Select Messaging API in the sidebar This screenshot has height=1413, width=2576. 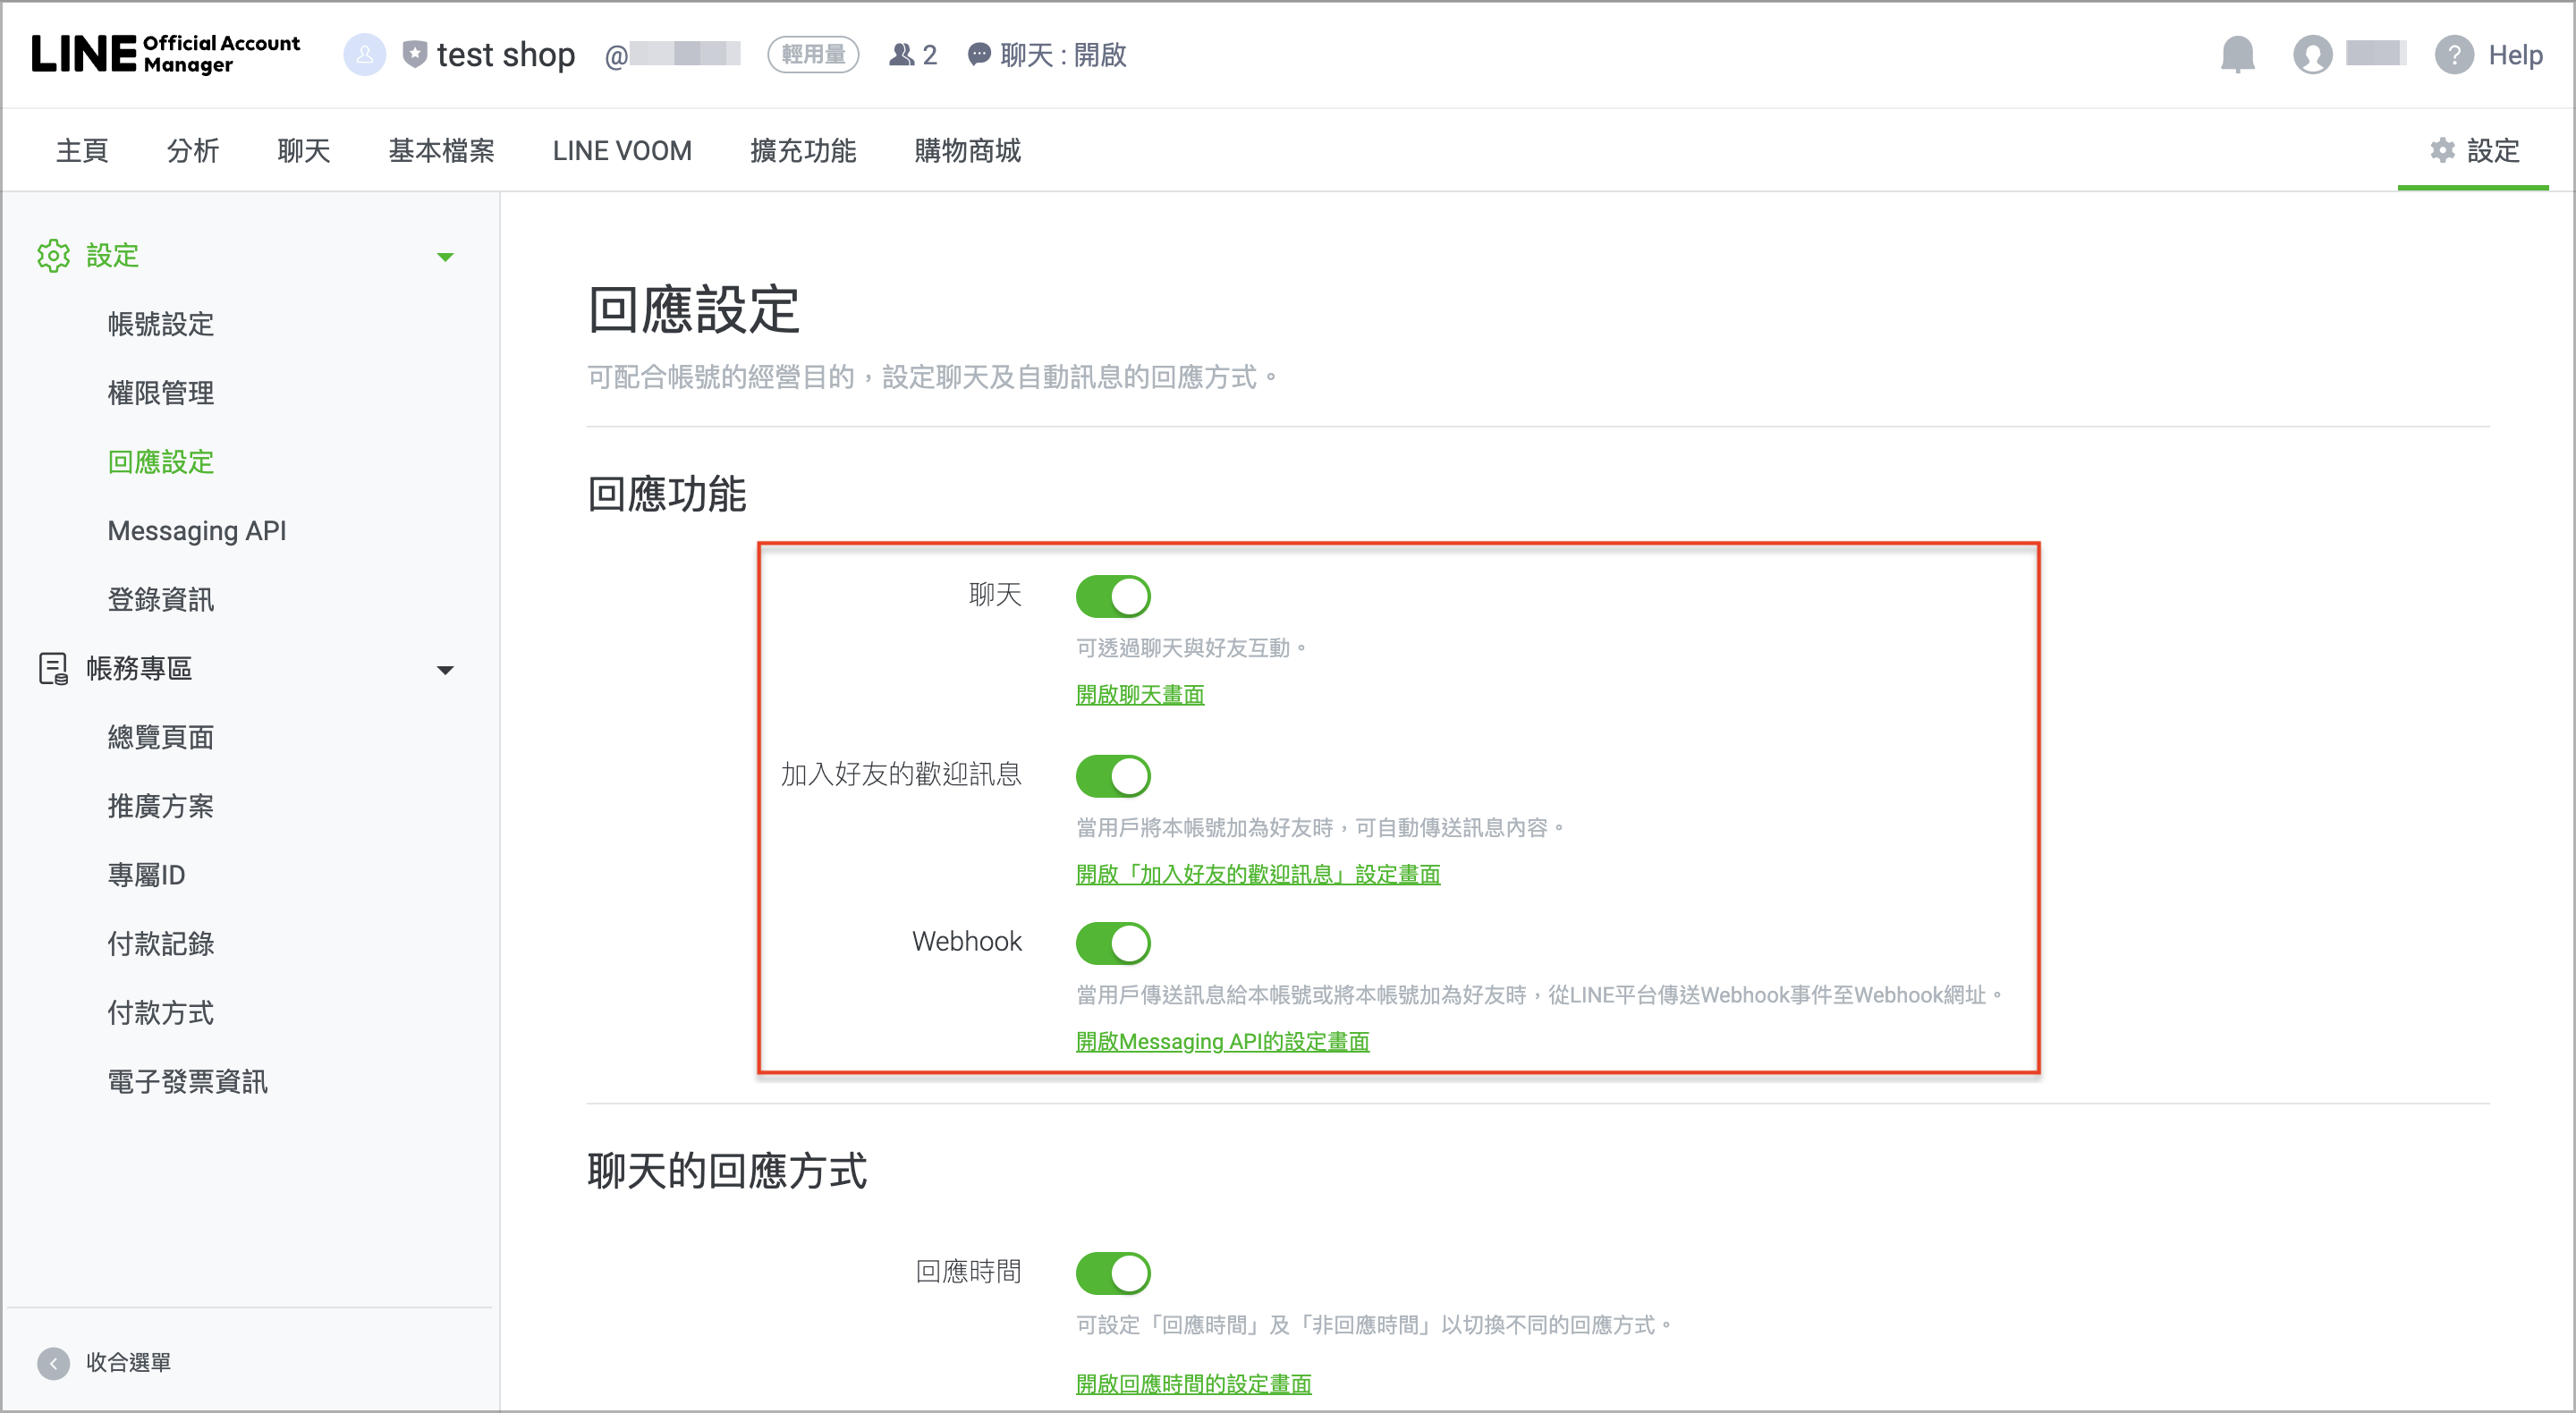coord(197,531)
